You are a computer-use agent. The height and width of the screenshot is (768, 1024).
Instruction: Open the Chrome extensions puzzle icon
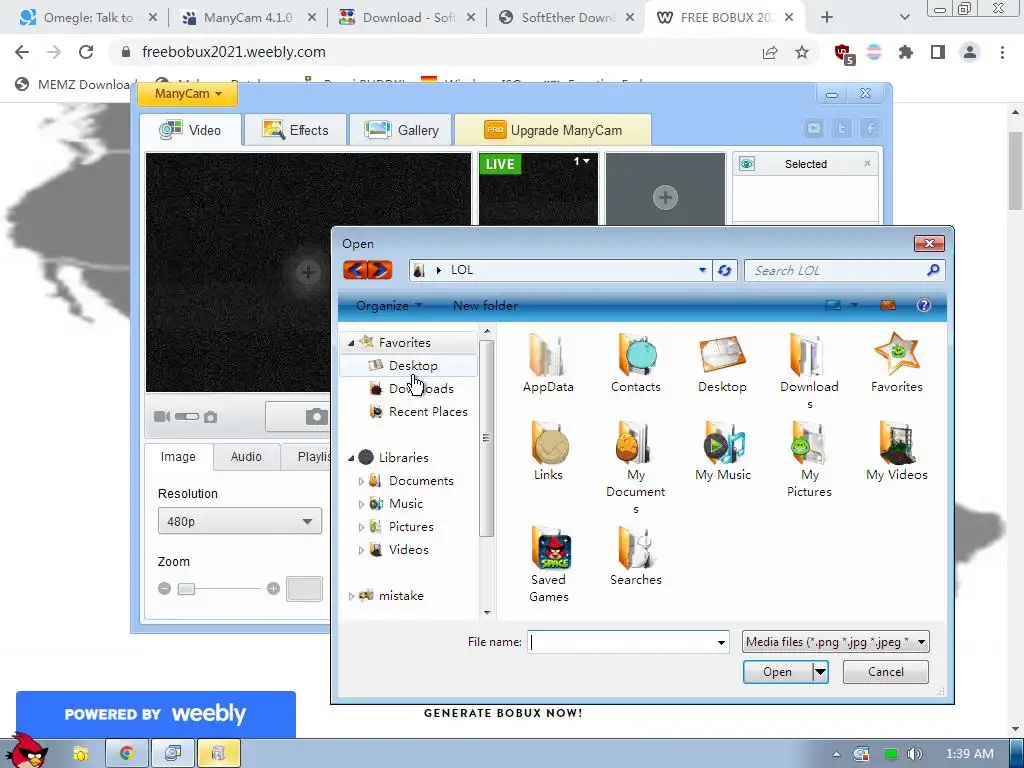click(x=906, y=52)
